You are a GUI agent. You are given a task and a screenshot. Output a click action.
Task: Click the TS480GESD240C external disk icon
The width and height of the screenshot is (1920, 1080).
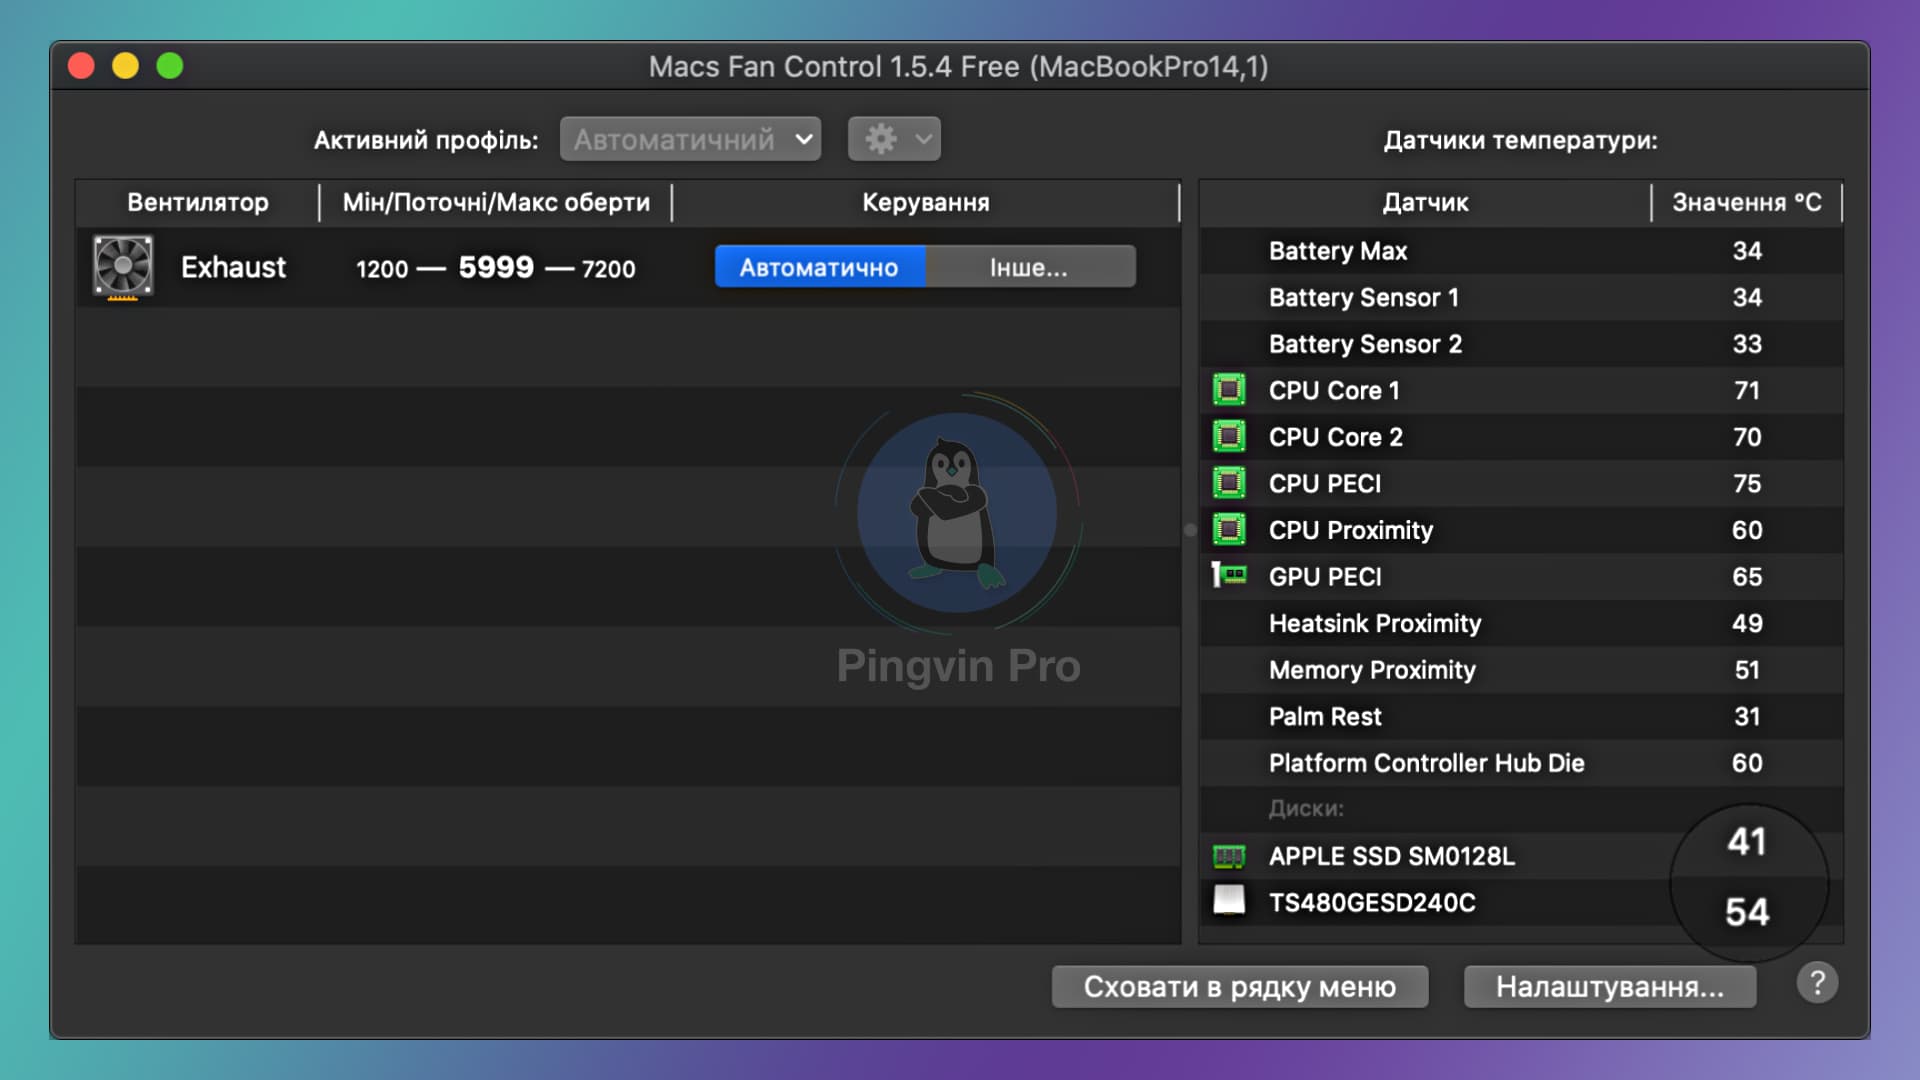pos(1229,901)
